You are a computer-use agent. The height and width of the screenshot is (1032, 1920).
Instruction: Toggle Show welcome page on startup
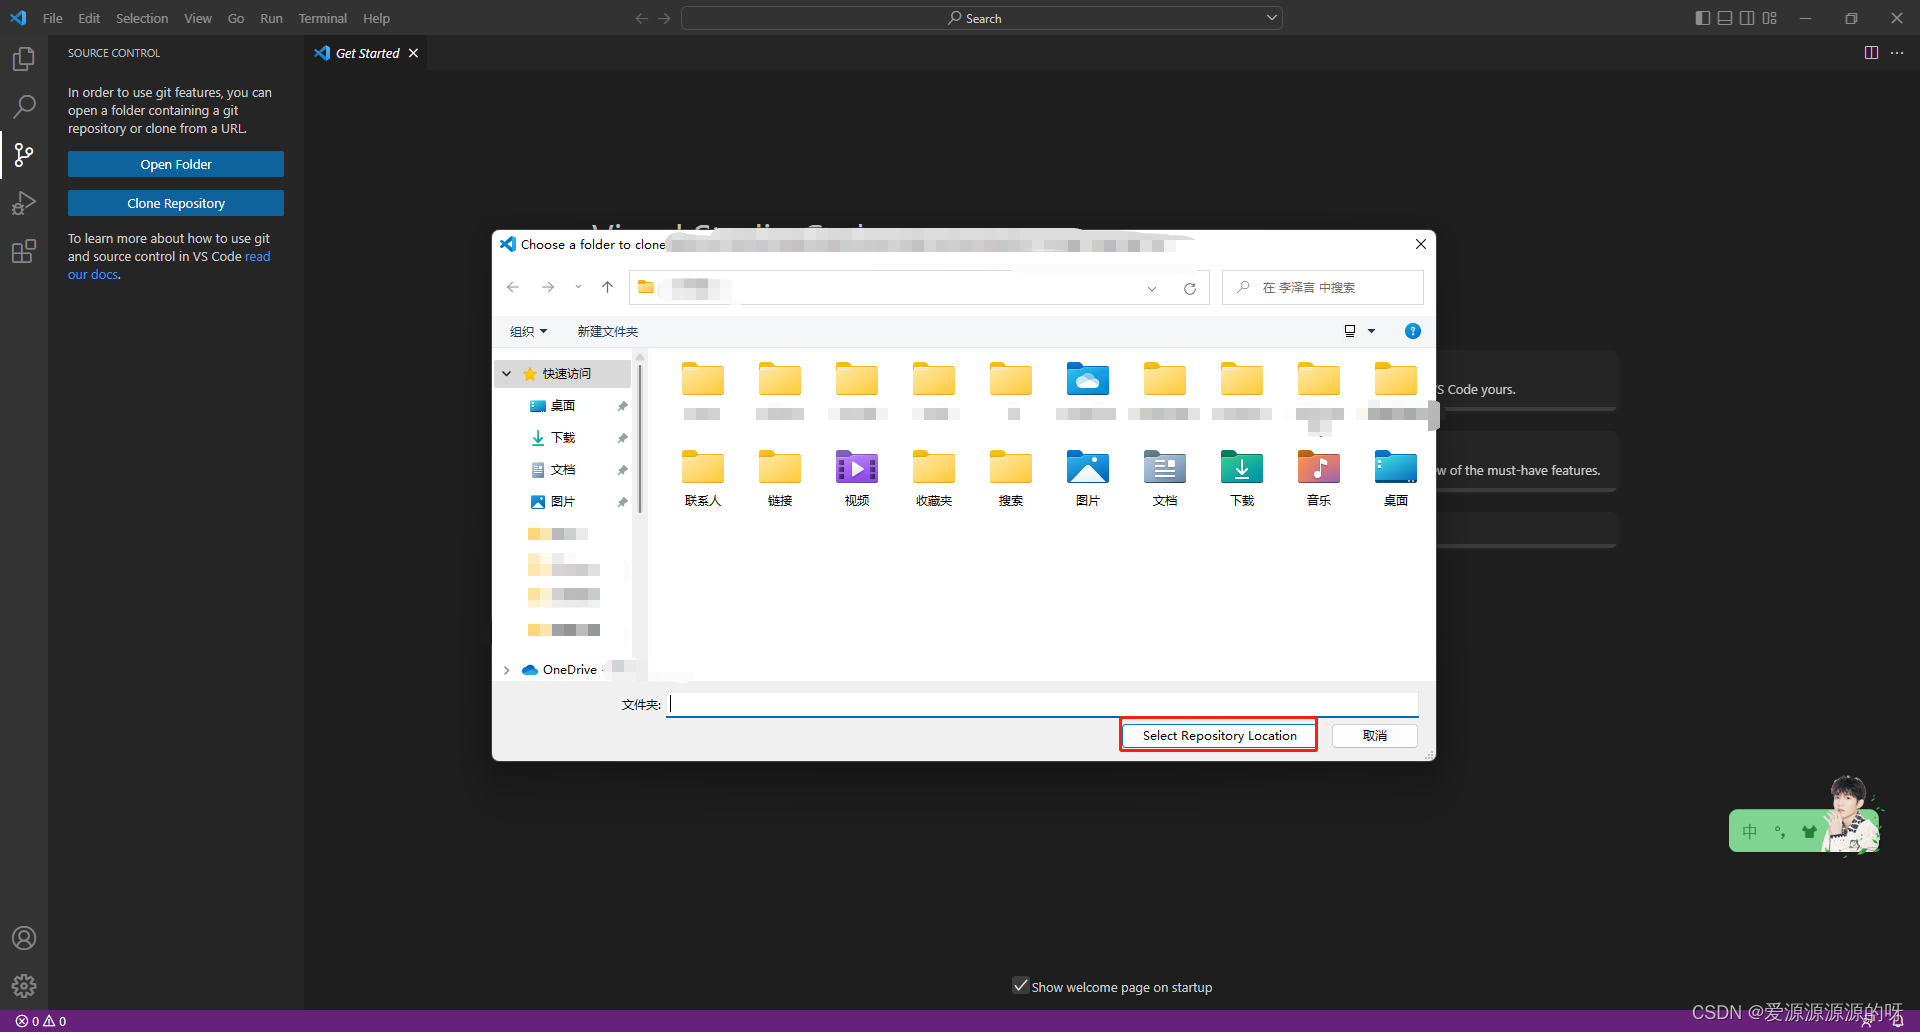[x=1020, y=985]
